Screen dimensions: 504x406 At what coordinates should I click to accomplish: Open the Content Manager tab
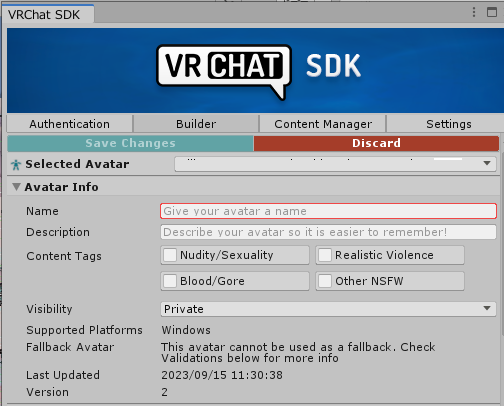click(323, 124)
